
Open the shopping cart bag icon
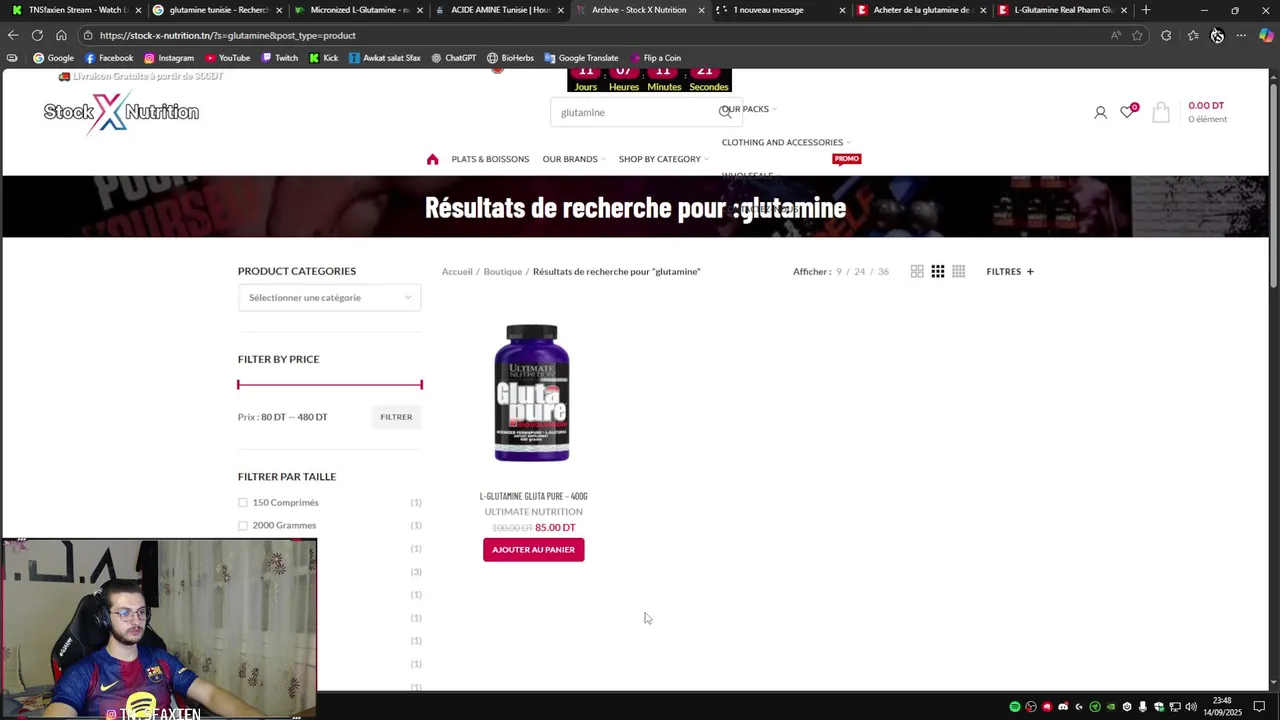1161,112
